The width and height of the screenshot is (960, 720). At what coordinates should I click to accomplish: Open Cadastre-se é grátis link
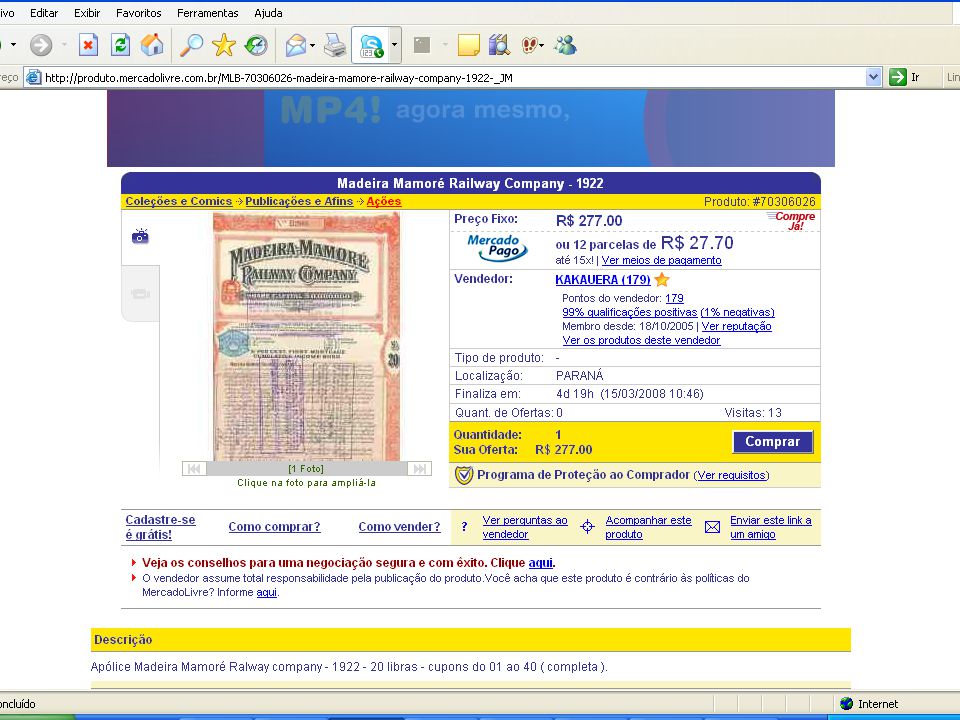point(160,527)
